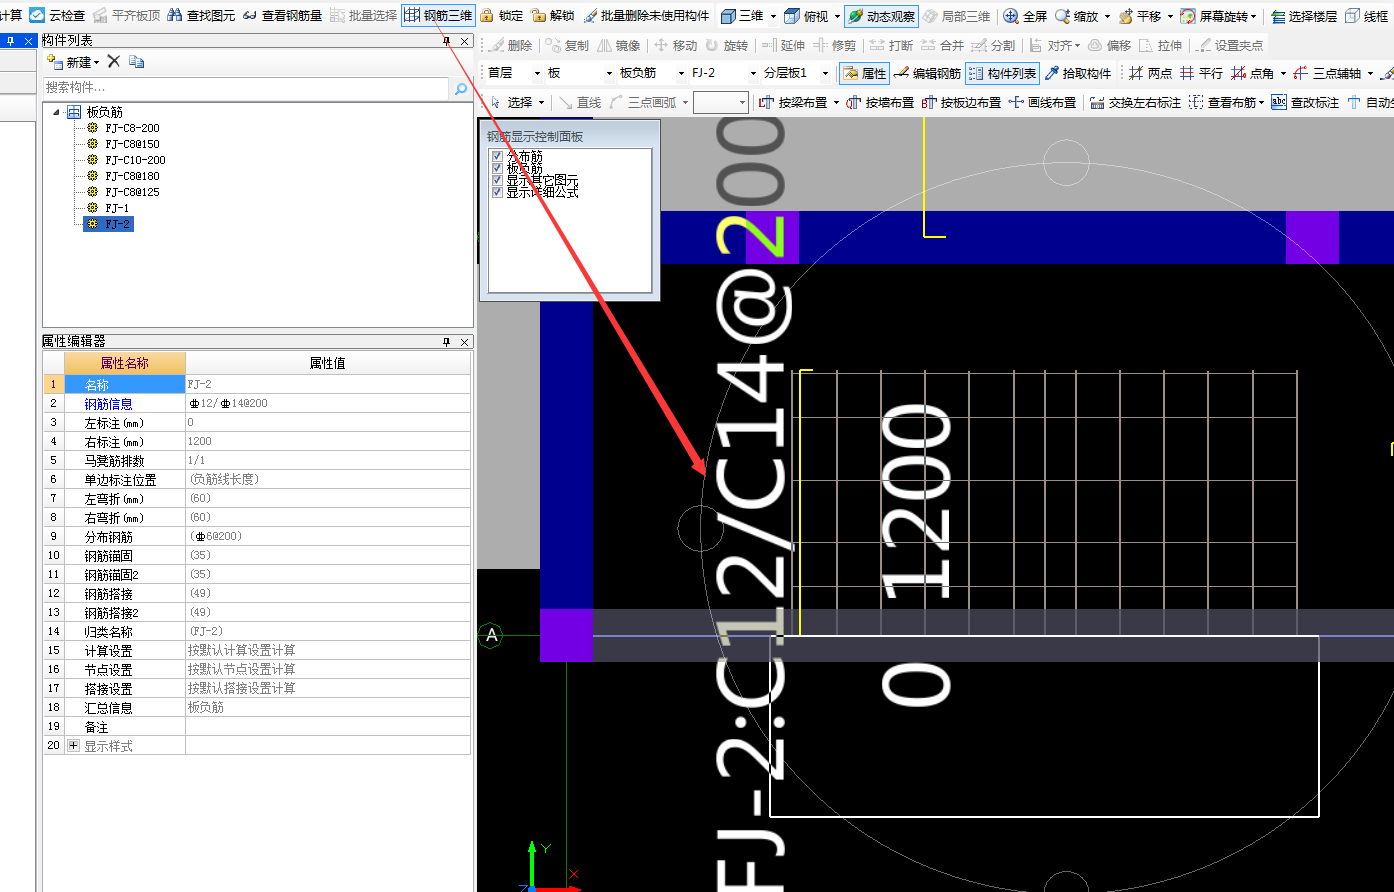Select FJ-C10-200 in component tree
Image resolution: width=1394 pixels, height=892 pixels.
[x=135, y=160]
